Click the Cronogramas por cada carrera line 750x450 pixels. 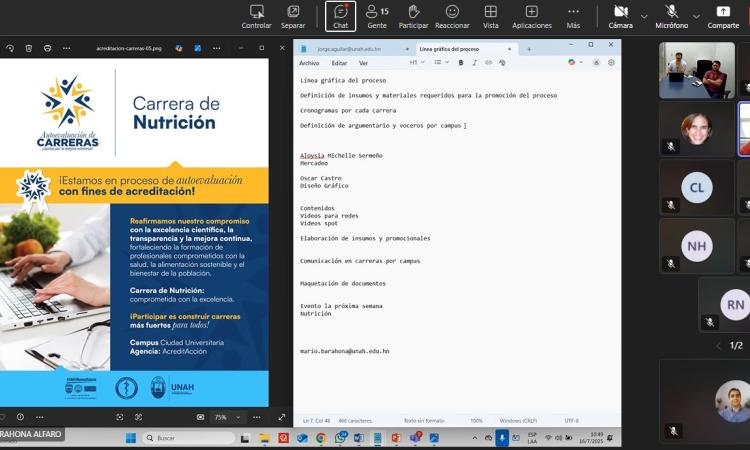348,110
